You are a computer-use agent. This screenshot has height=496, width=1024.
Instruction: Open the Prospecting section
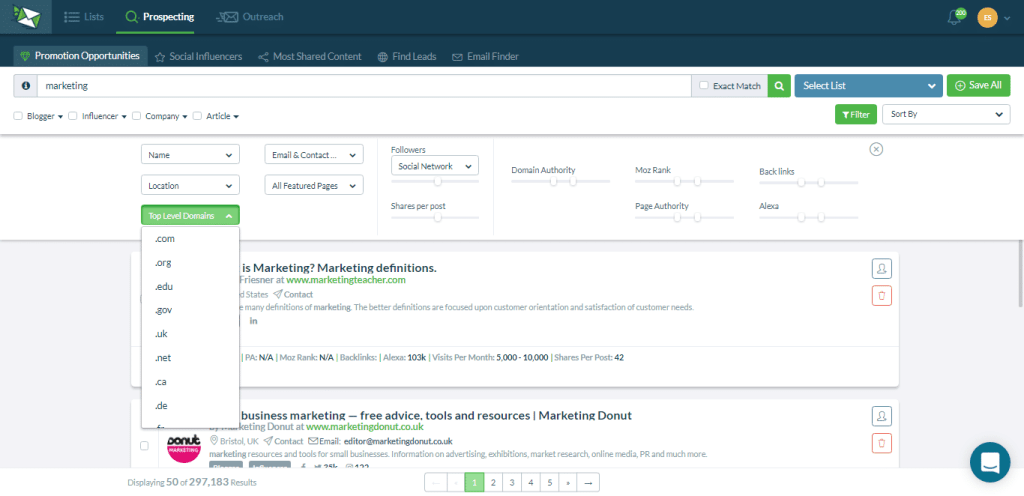point(160,17)
